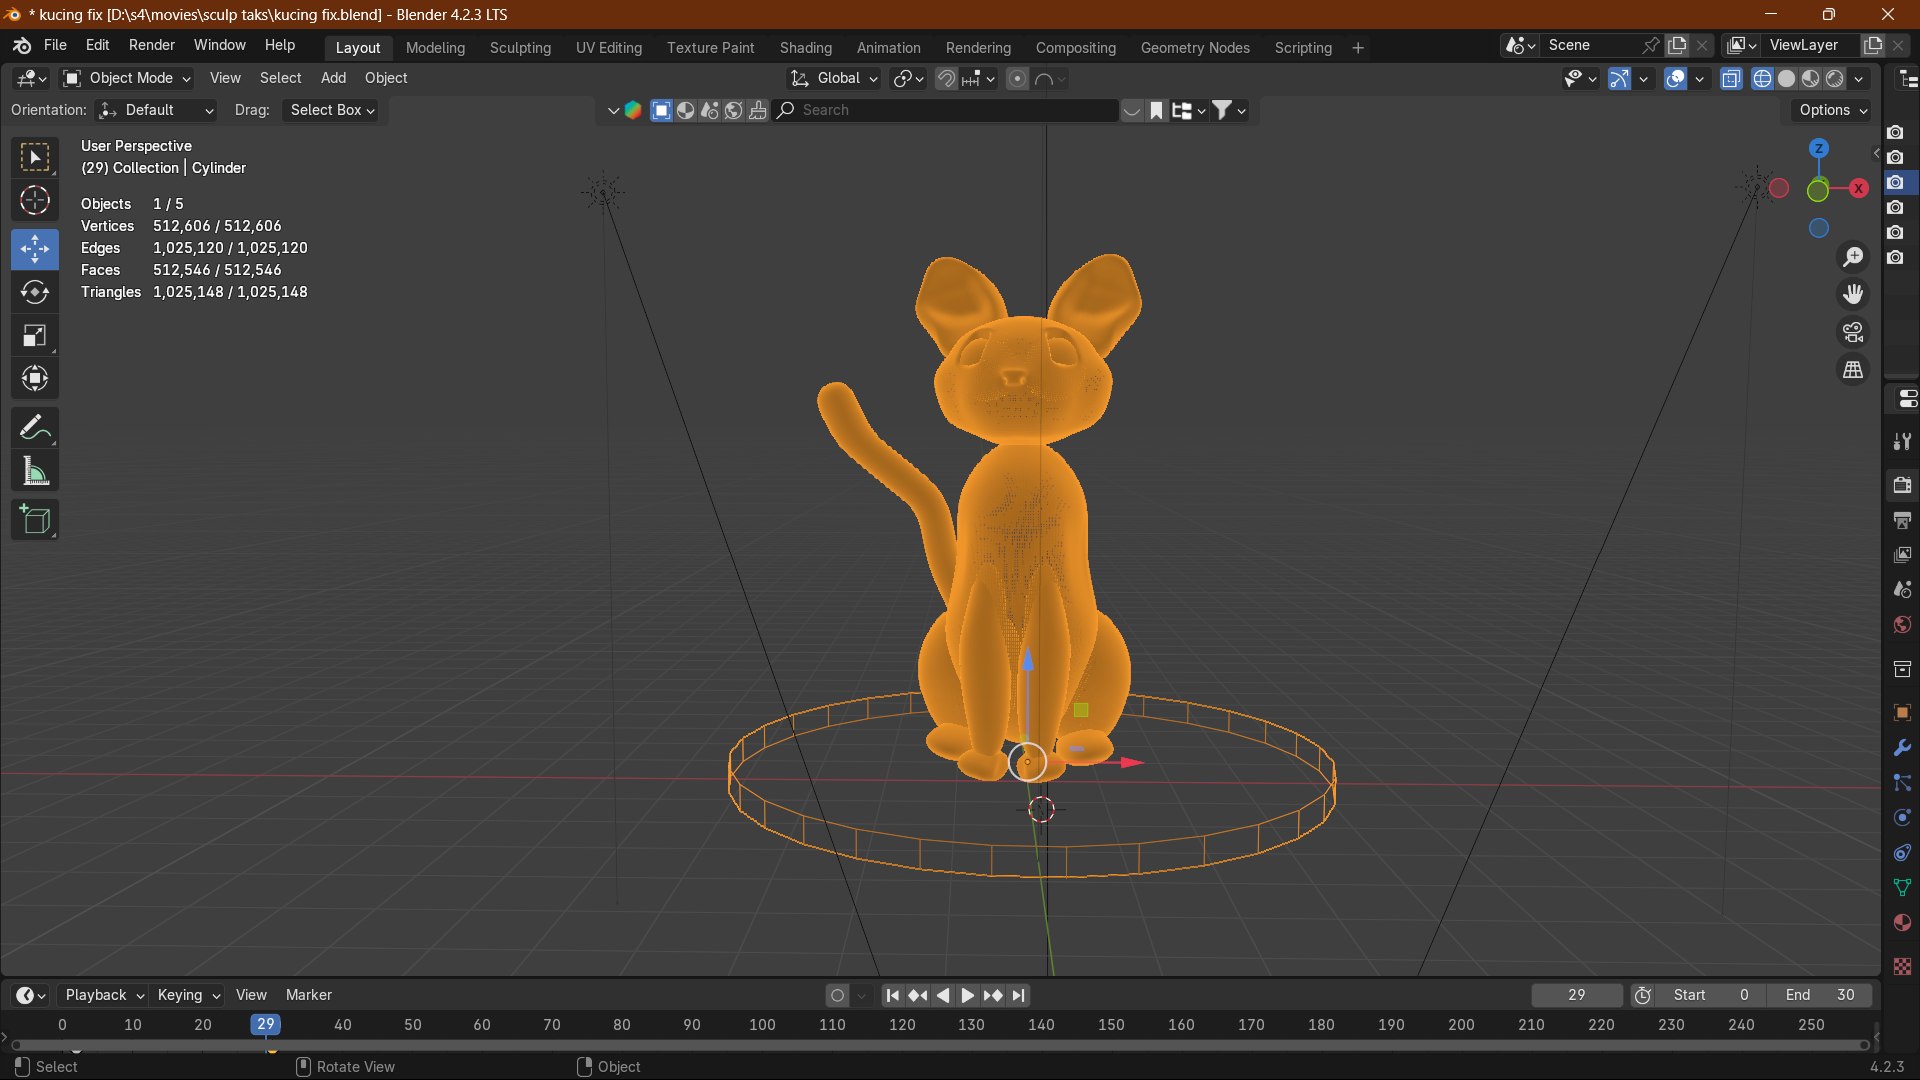The image size is (1920, 1080).
Task: Open the pivot point dropdown
Action: 908,78
